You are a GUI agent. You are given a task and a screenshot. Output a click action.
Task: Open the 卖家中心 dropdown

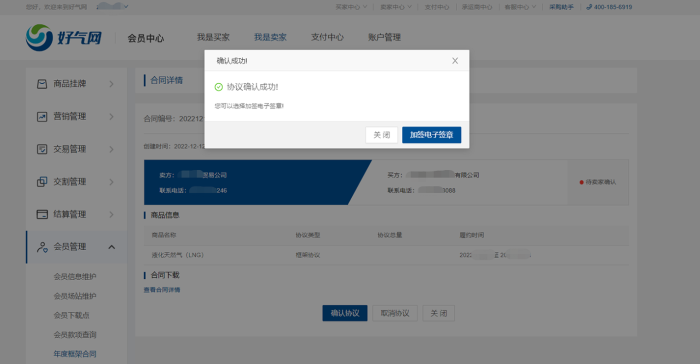pyautogui.click(x=396, y=7)
